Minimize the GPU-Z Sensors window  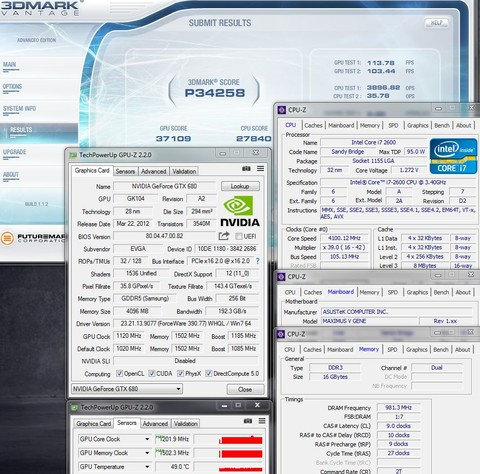coord(224,405)
